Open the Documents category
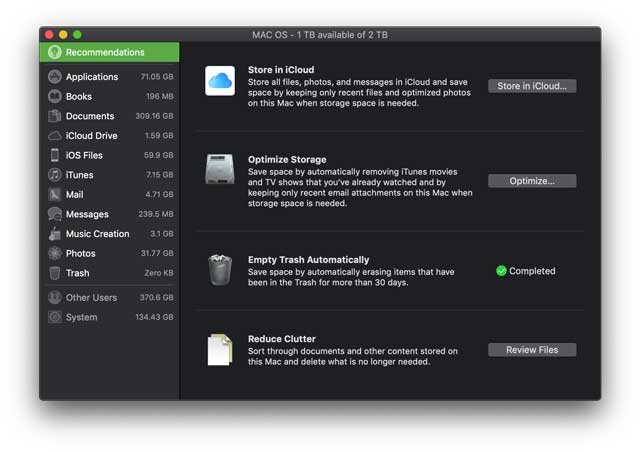This screenshot has width=640, height=452. [109, 116]
